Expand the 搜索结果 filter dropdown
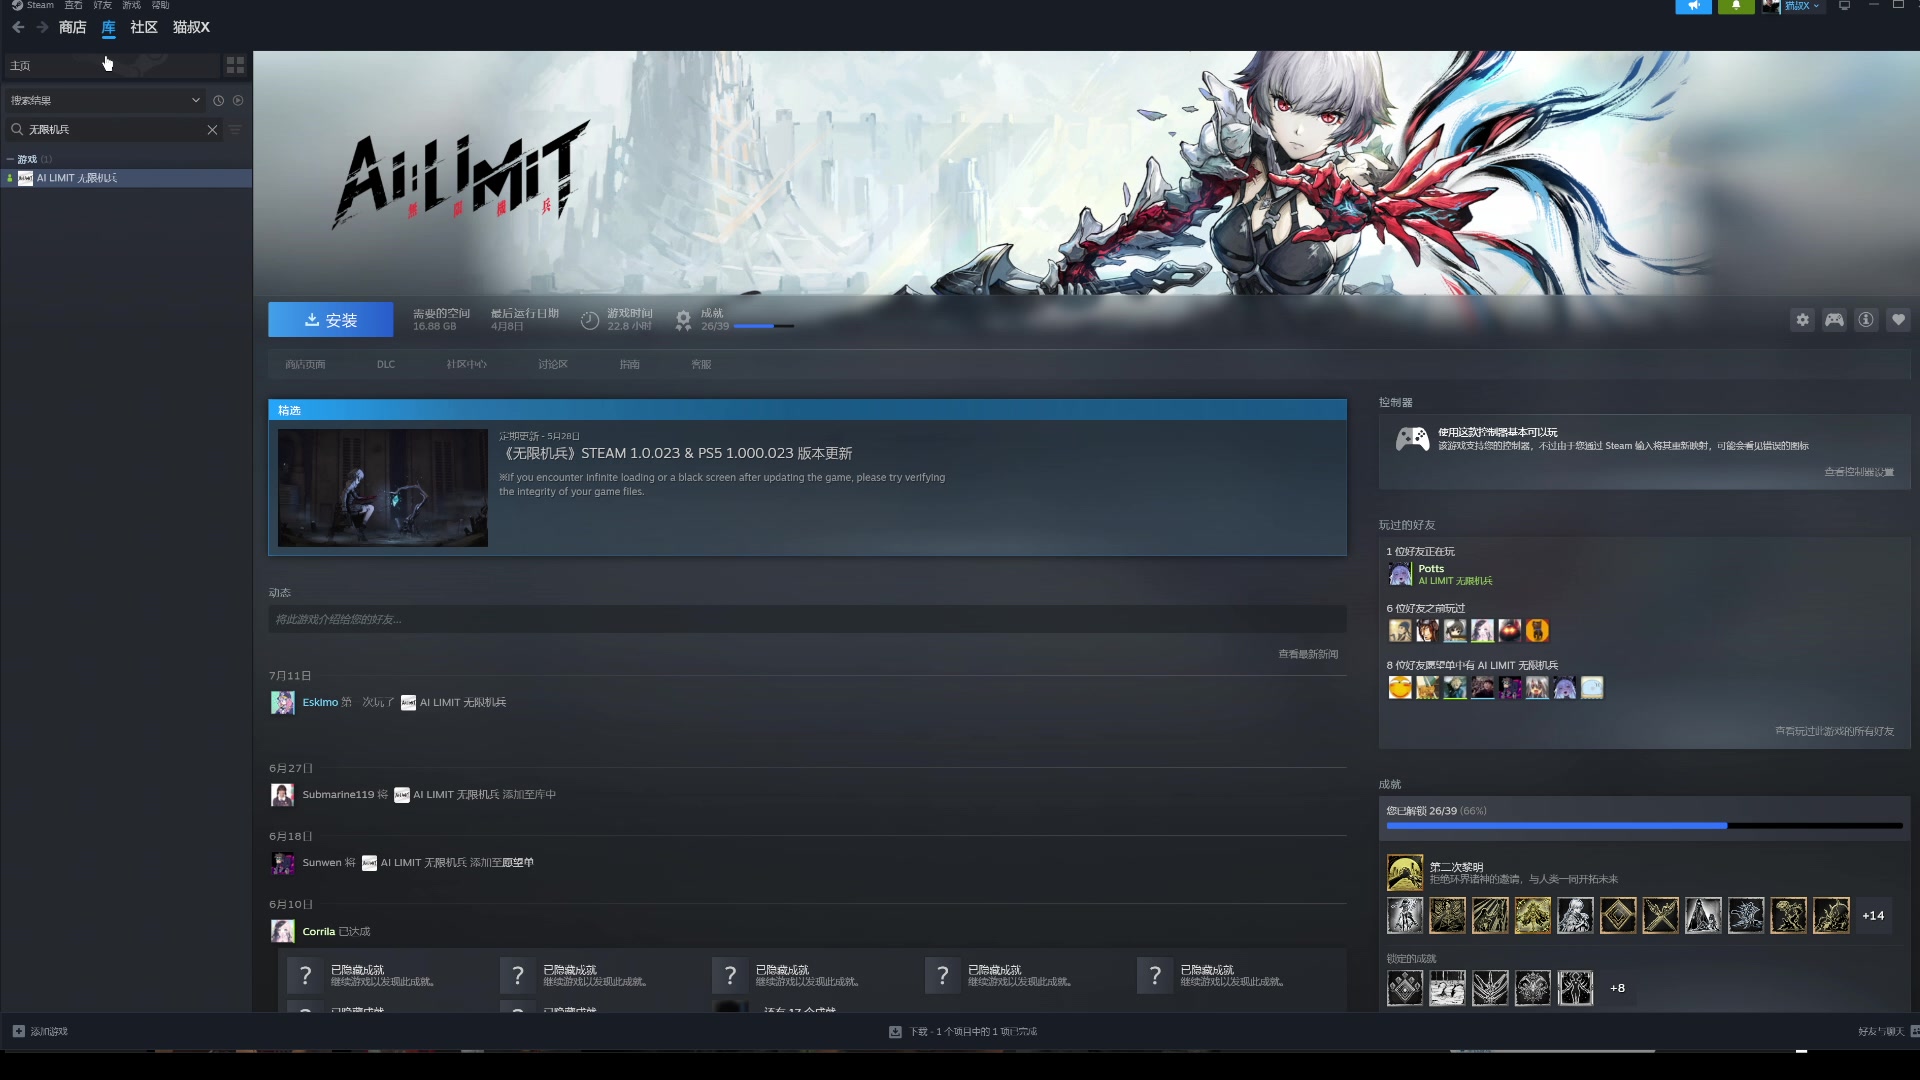 (x=104, y=100)
